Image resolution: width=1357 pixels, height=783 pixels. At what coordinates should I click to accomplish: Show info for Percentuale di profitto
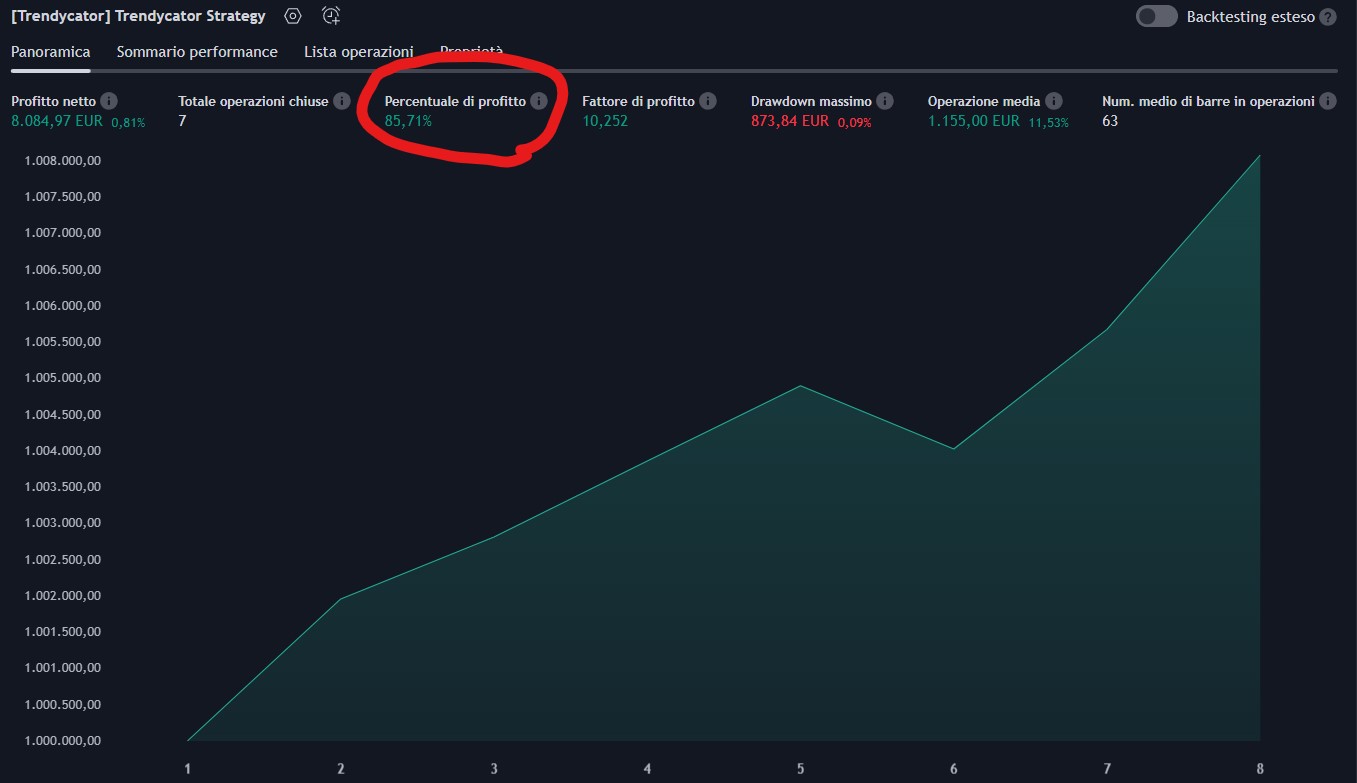[x=539, y=101]
